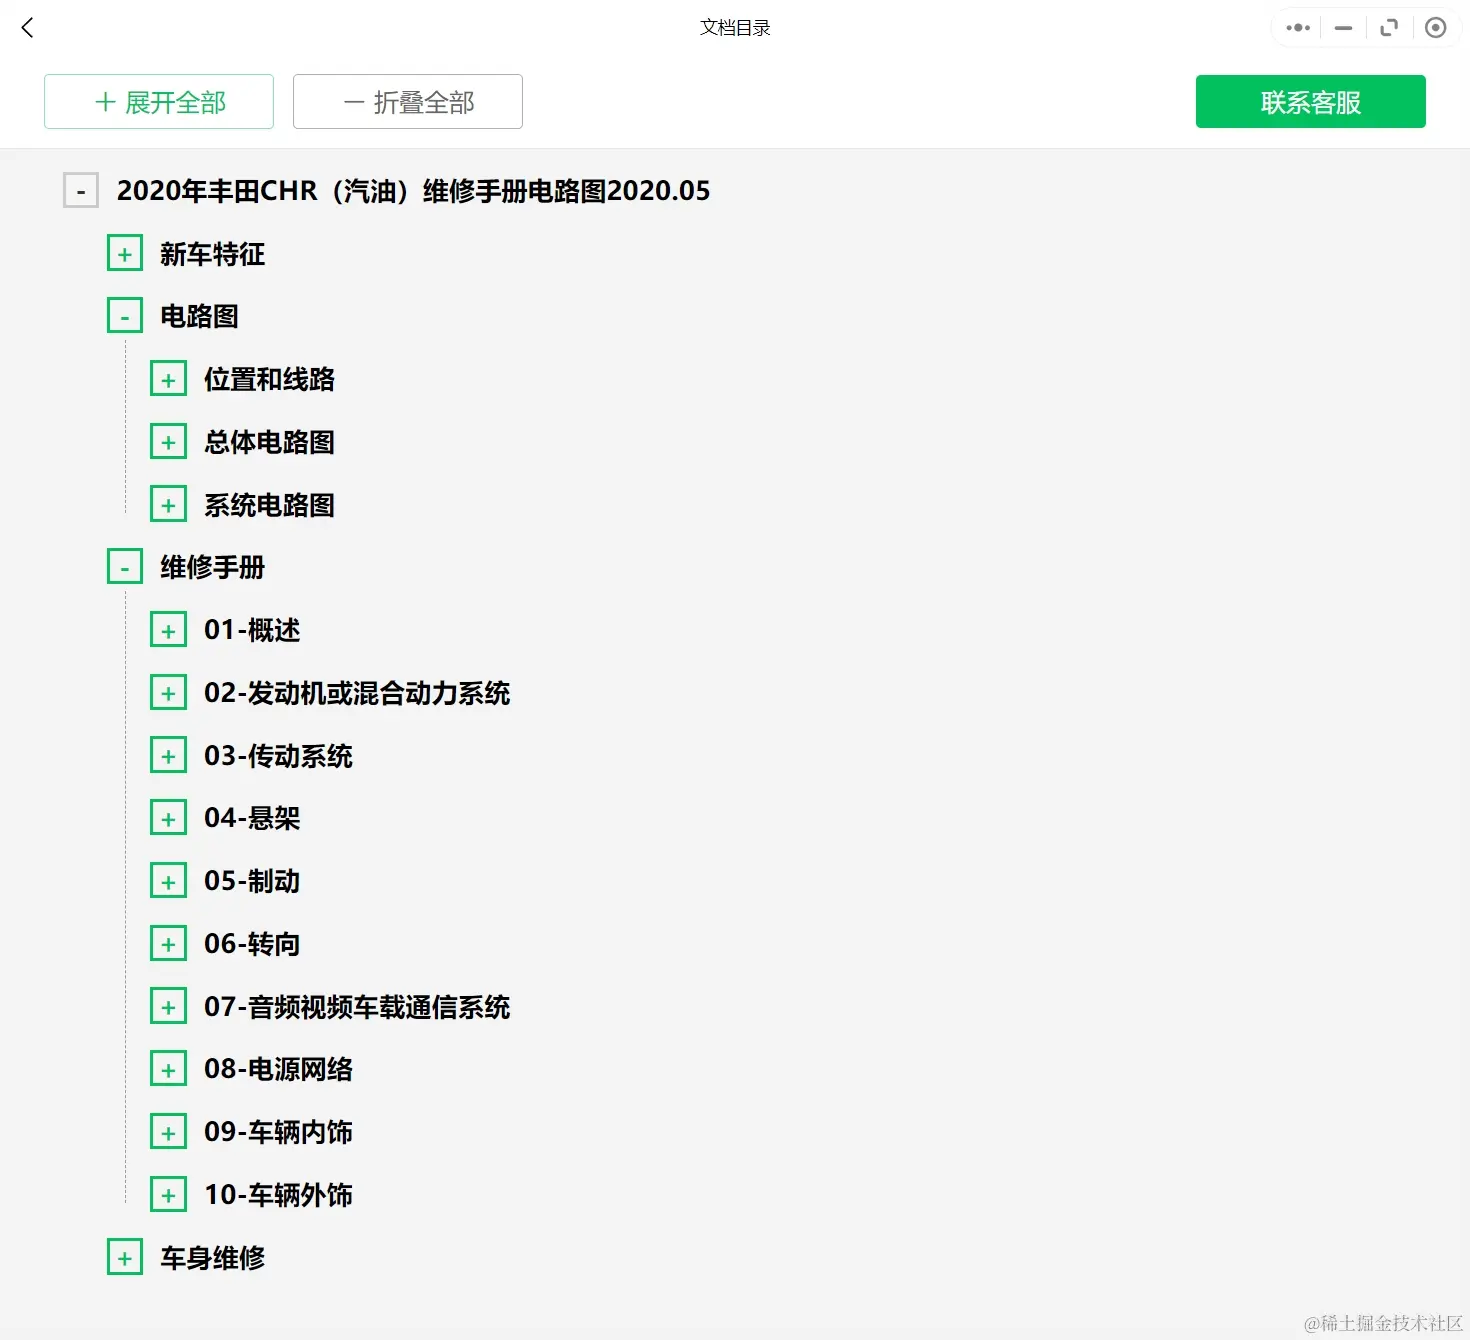Expand the 新车特征 section
This screenshot has height=1340, width=1470.
pos(124,252)
